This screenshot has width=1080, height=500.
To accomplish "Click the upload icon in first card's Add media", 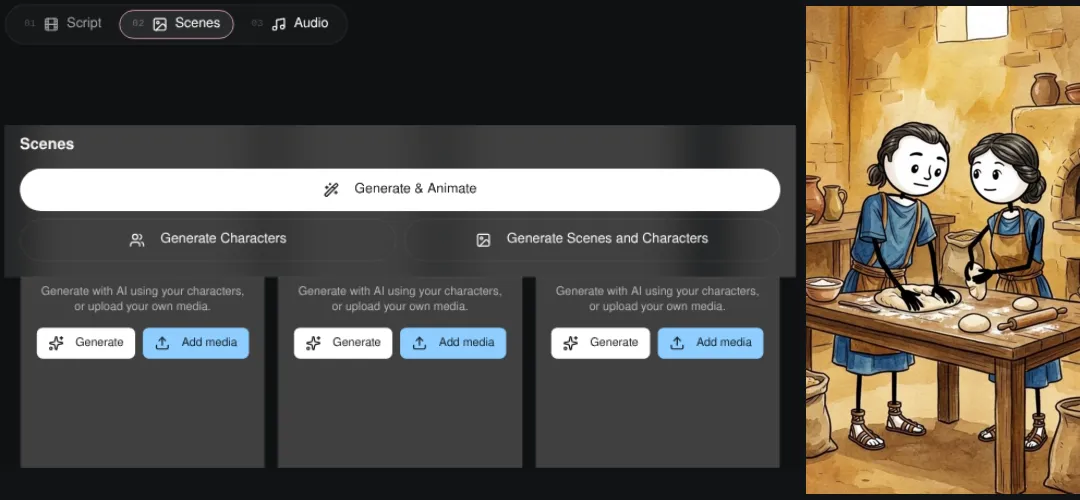I will point(163,343).
